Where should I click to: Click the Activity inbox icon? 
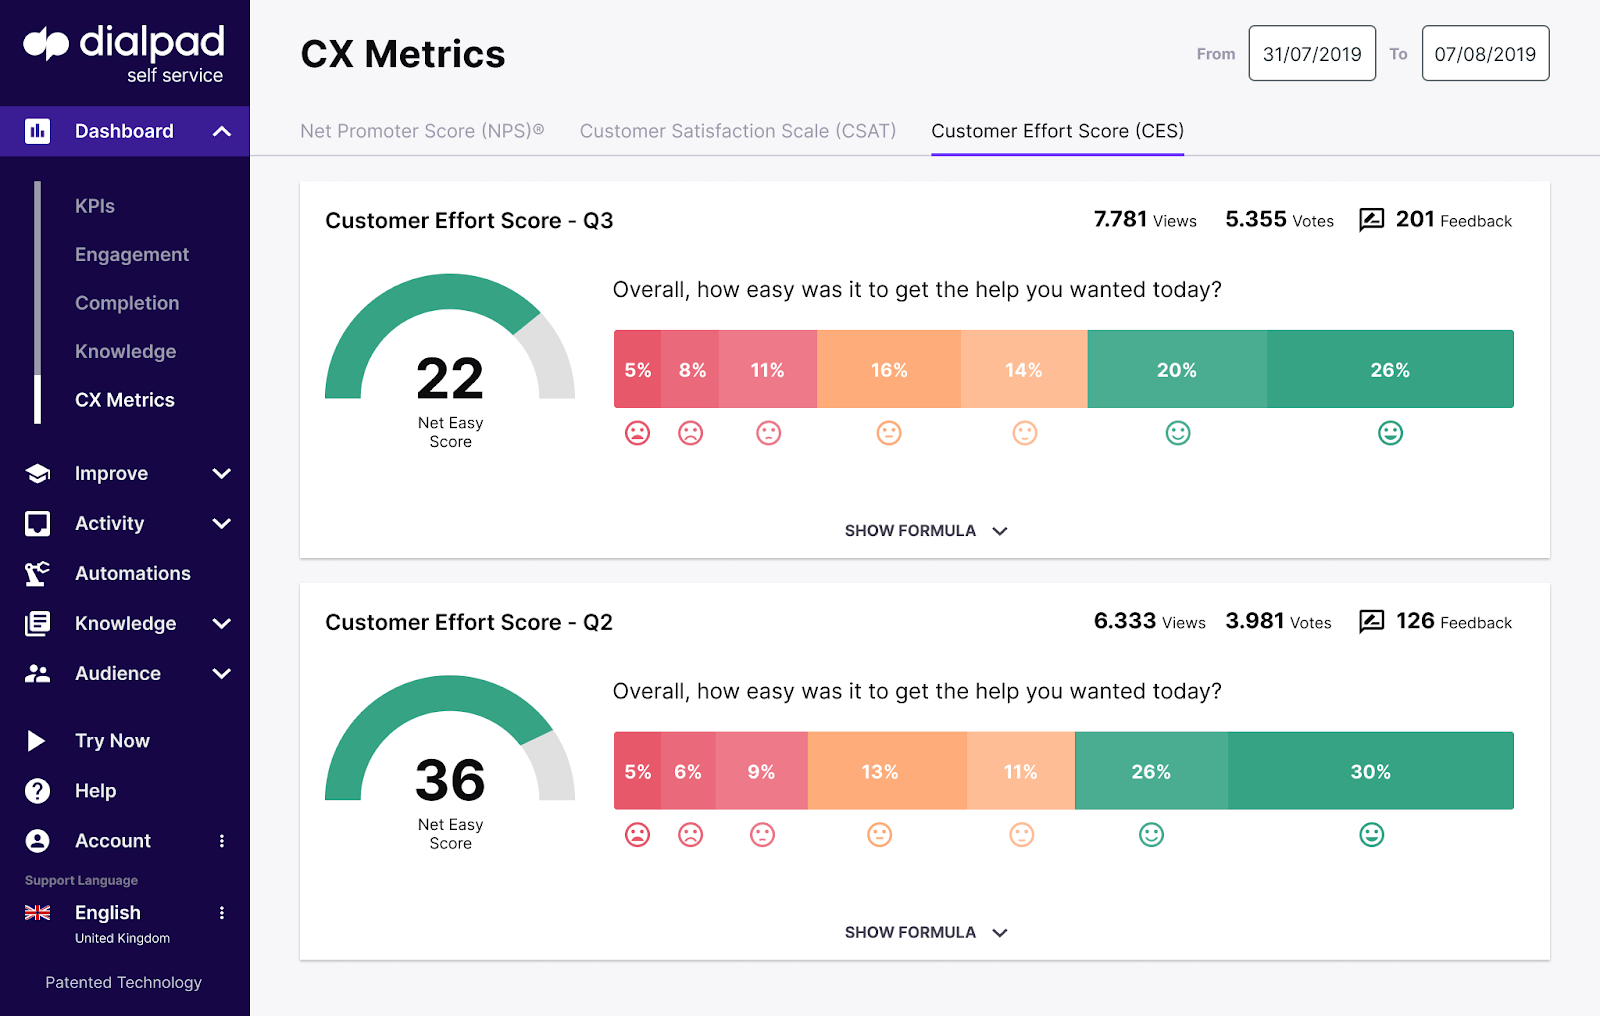(x=38, y=523)
